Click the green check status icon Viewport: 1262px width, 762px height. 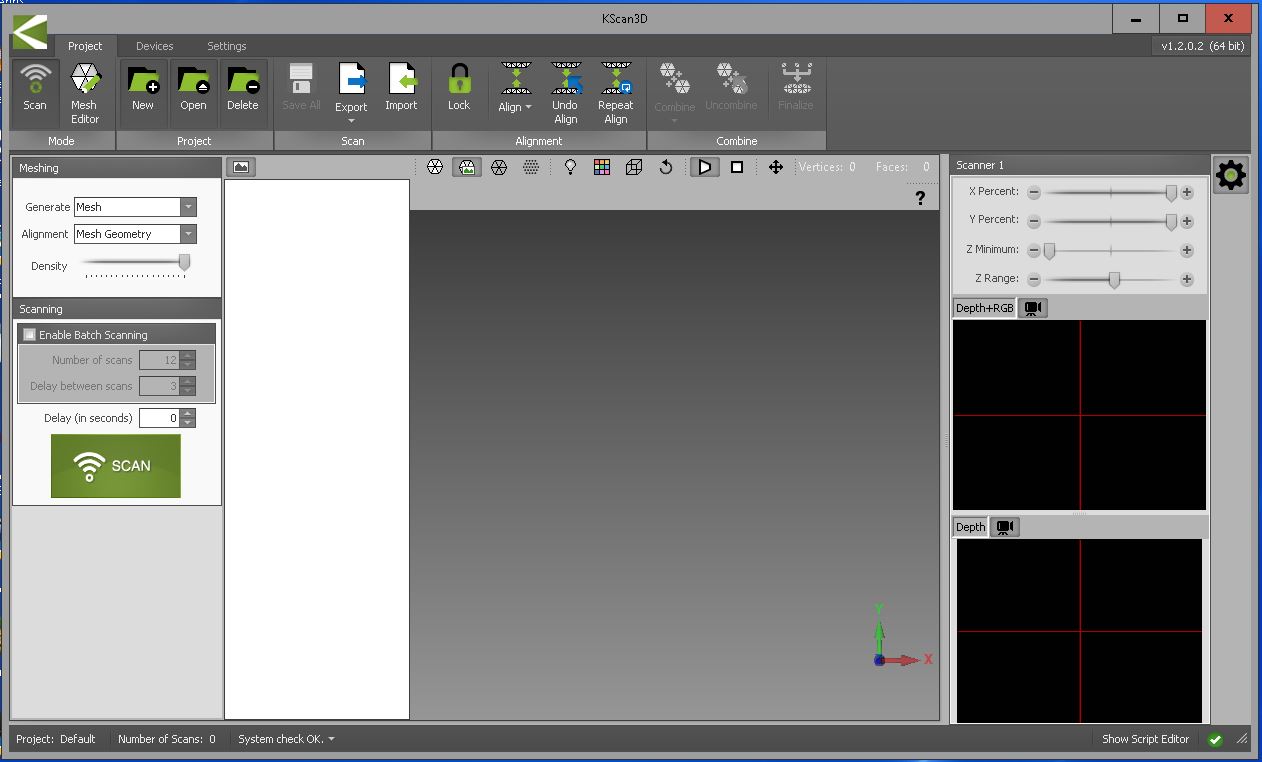[1215, 740]
